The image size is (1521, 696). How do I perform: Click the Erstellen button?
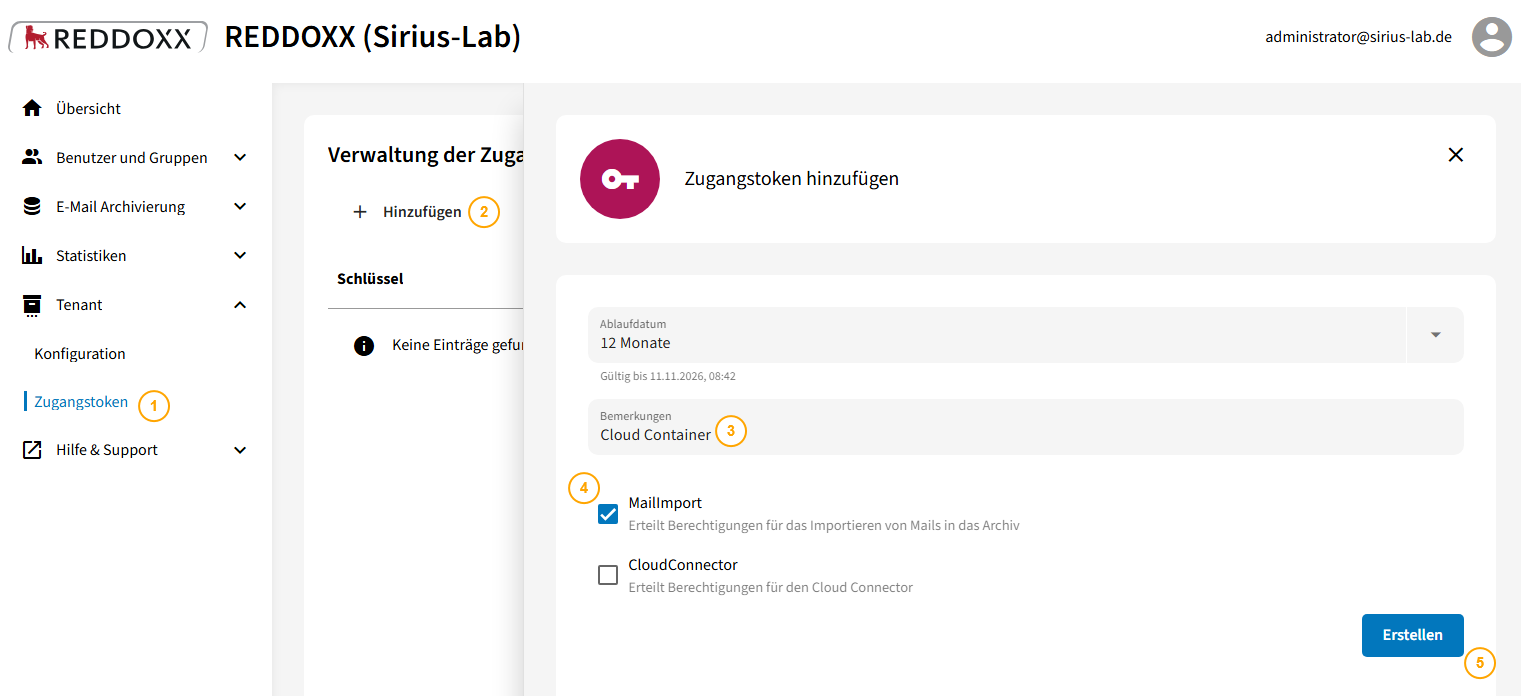(1412, 635)
